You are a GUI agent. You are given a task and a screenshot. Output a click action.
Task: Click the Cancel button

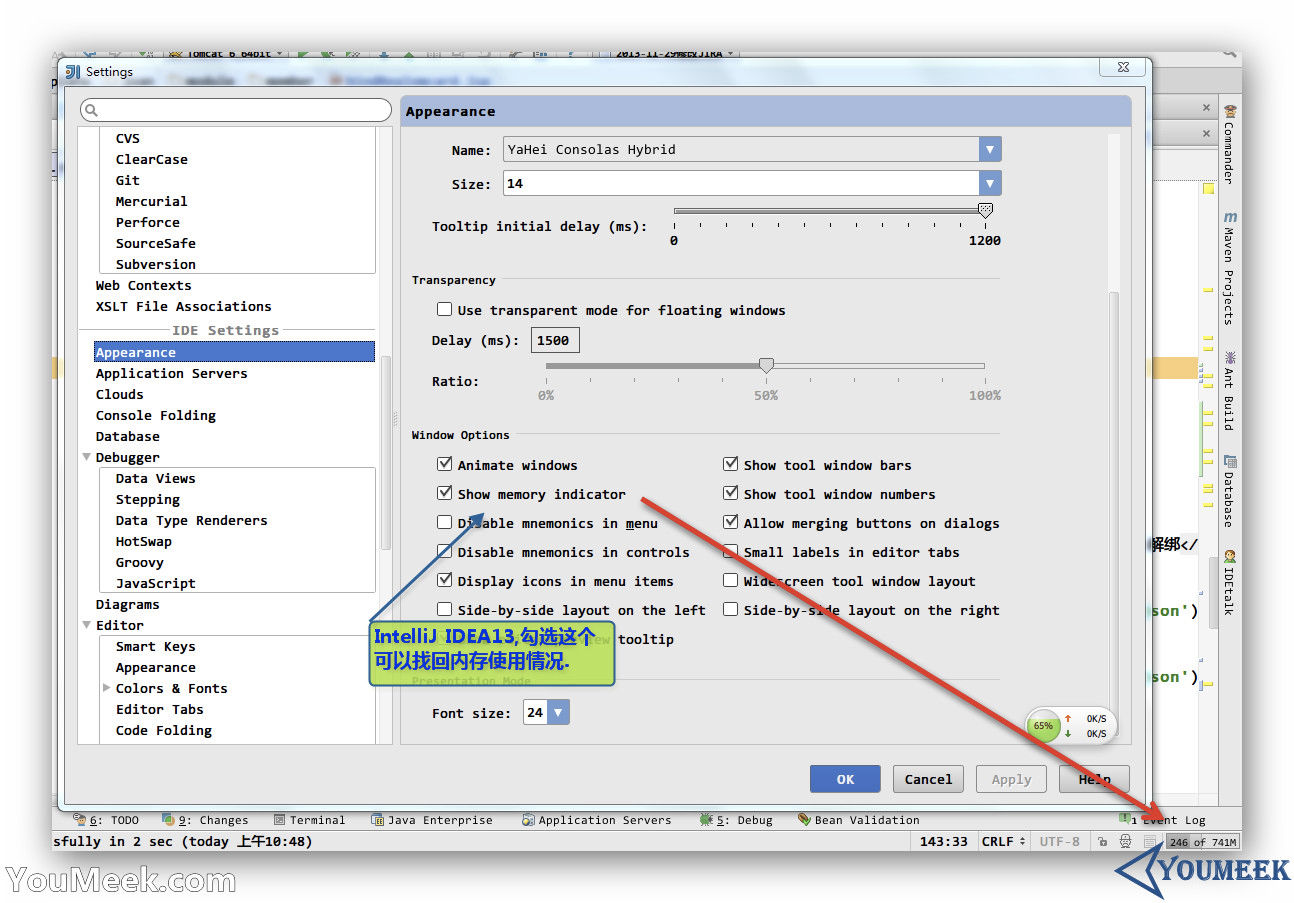(928, 780)
